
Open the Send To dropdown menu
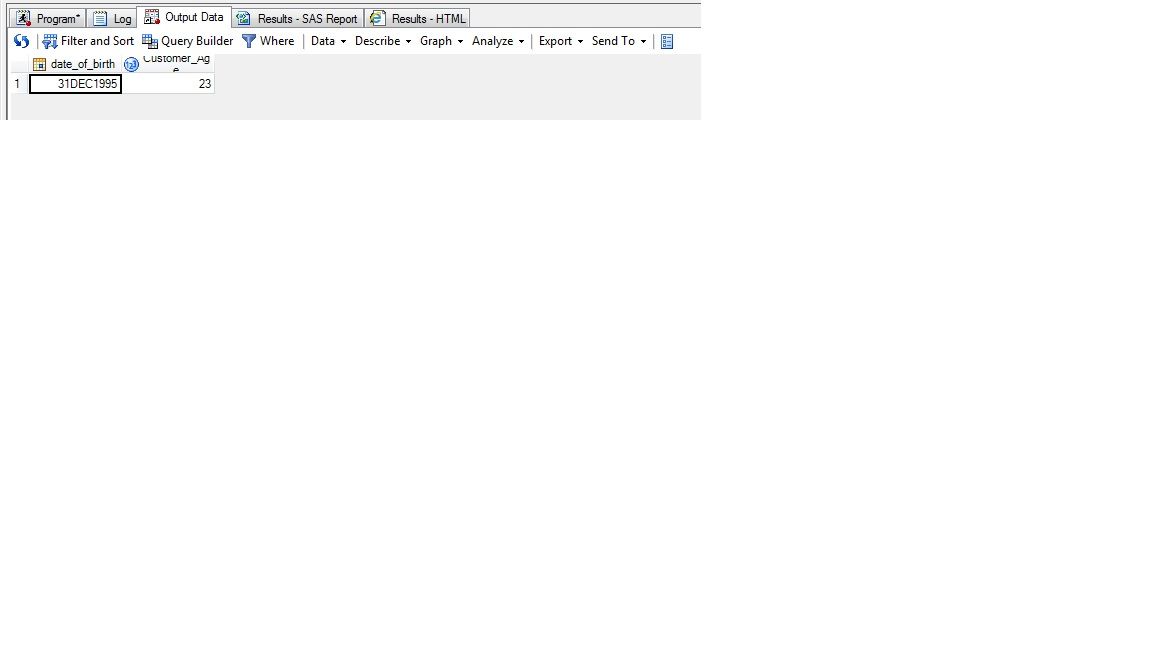point(615,41)
